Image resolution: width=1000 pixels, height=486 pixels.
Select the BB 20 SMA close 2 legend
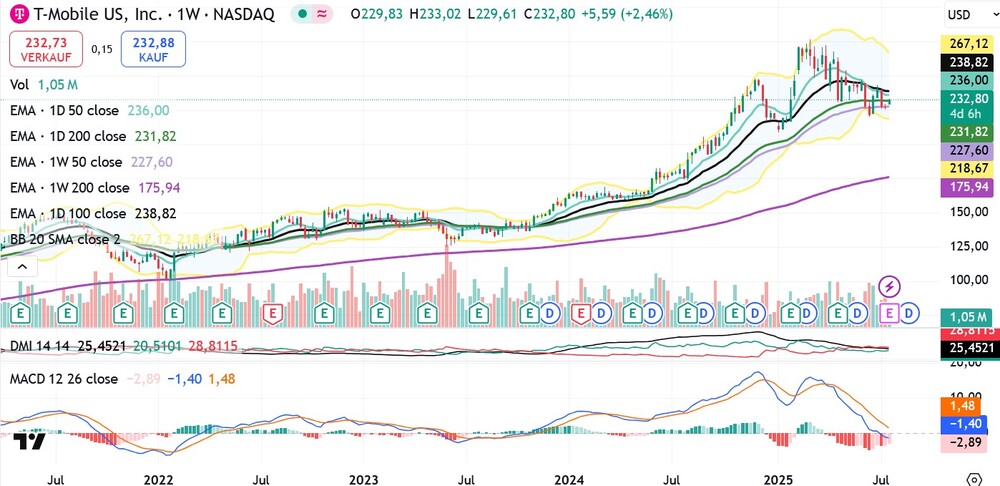[115, 240]
